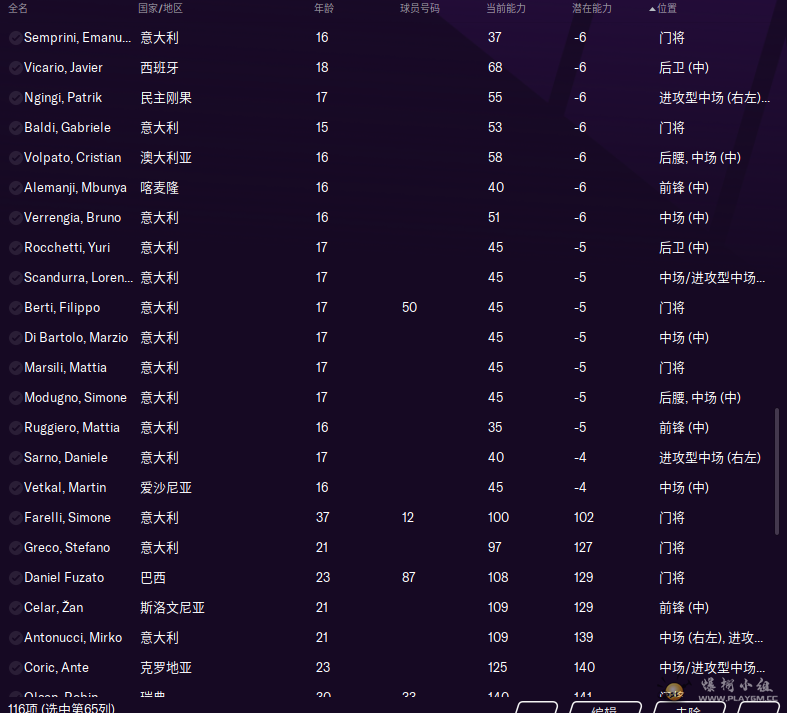Sort the list by 当前能力 column
Viewport: 787px width, 713px height.
(505, 8)
